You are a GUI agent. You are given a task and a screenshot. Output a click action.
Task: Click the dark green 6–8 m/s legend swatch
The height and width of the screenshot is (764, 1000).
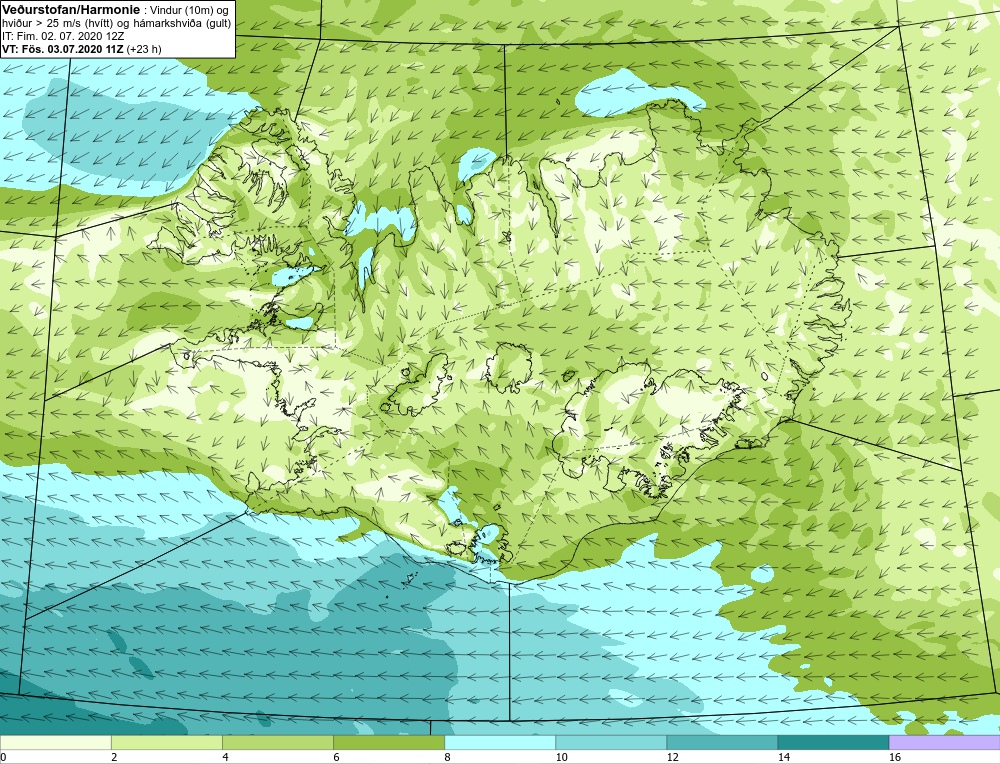[388, 742]
